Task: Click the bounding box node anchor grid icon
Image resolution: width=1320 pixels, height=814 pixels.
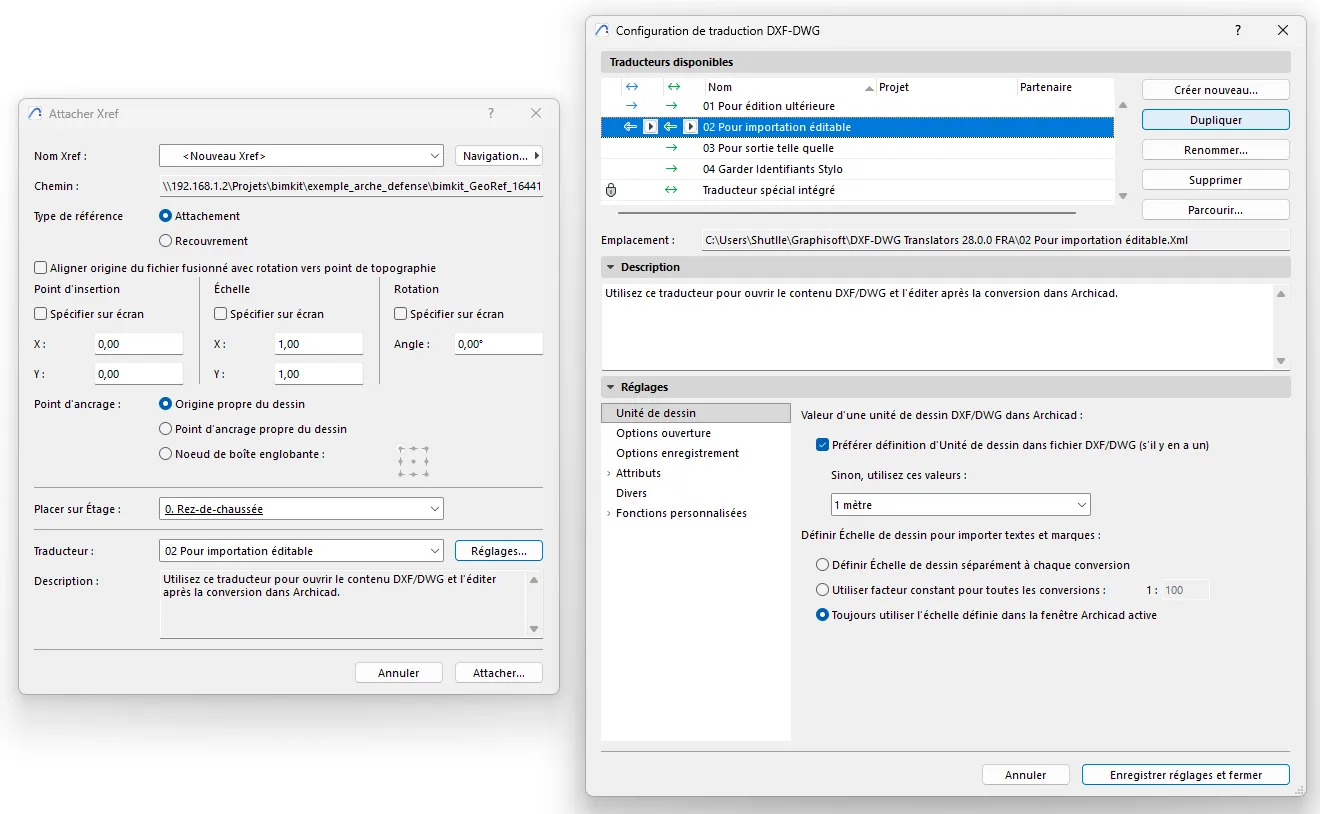Action: (x=413, y=461)
